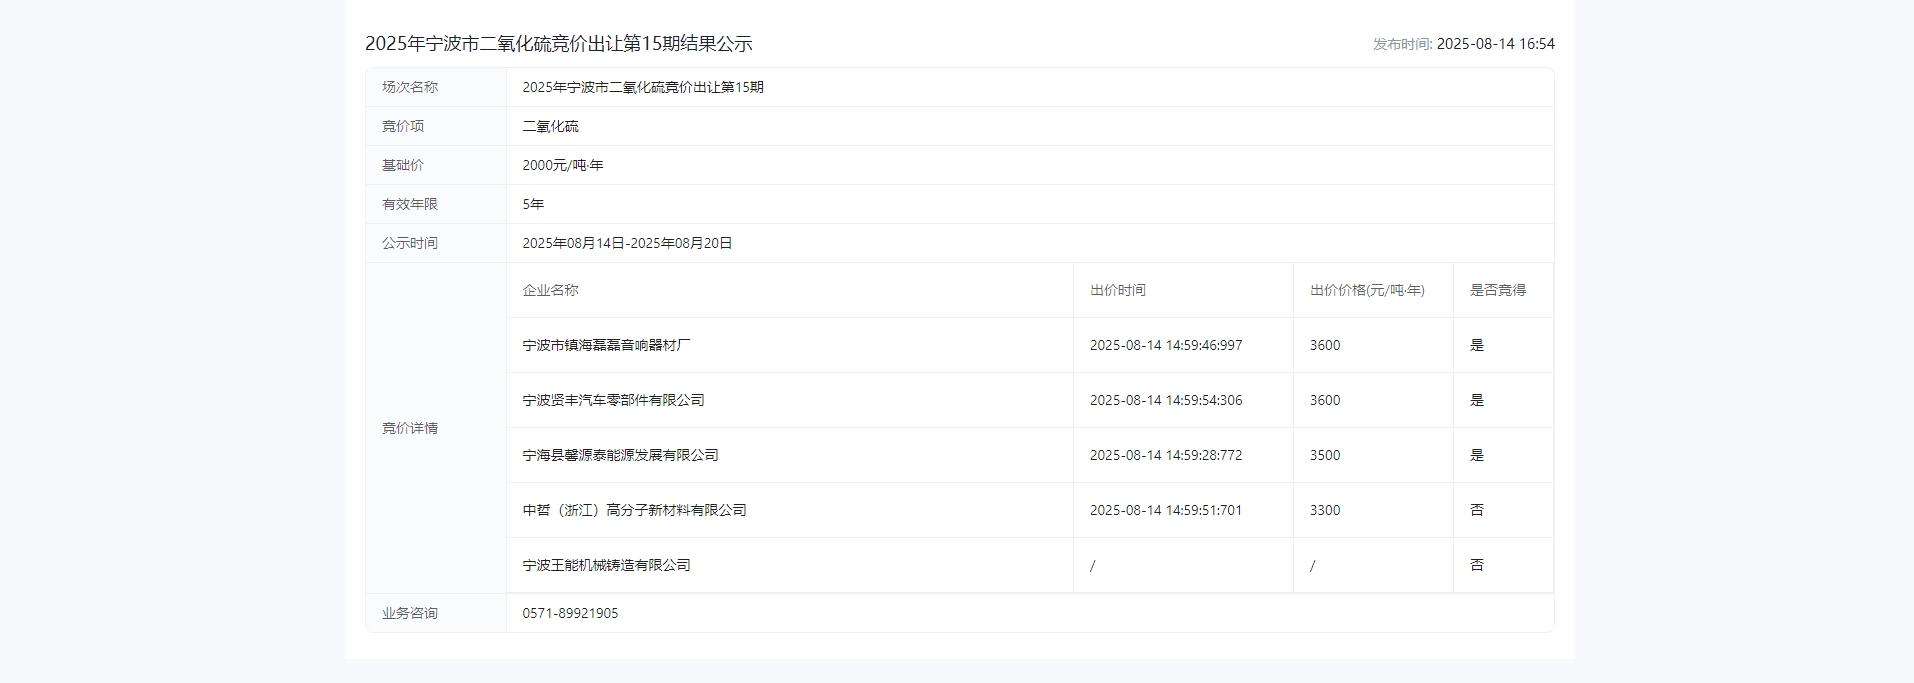Click the 出价价格(元/吨·年) column header
This screenshot has width=1914, height=683.
point(1367,290)
